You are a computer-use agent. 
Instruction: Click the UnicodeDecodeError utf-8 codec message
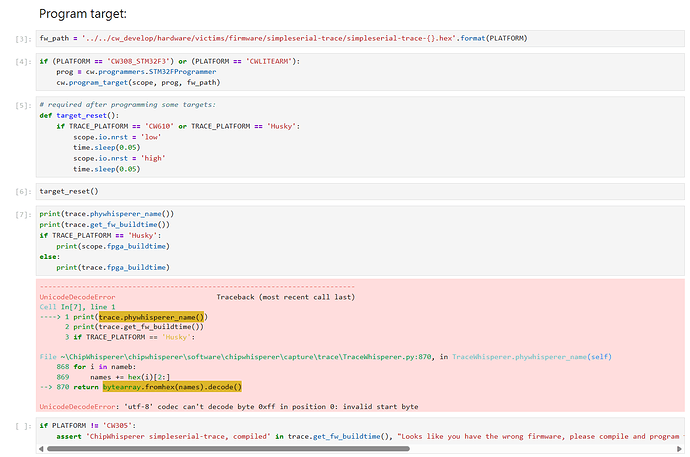225,406
